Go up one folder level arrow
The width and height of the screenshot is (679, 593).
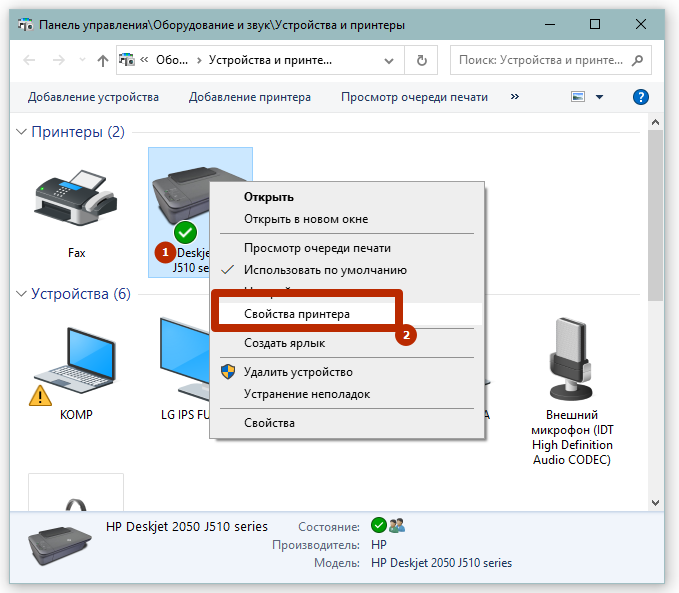click(x=102, y=60)
